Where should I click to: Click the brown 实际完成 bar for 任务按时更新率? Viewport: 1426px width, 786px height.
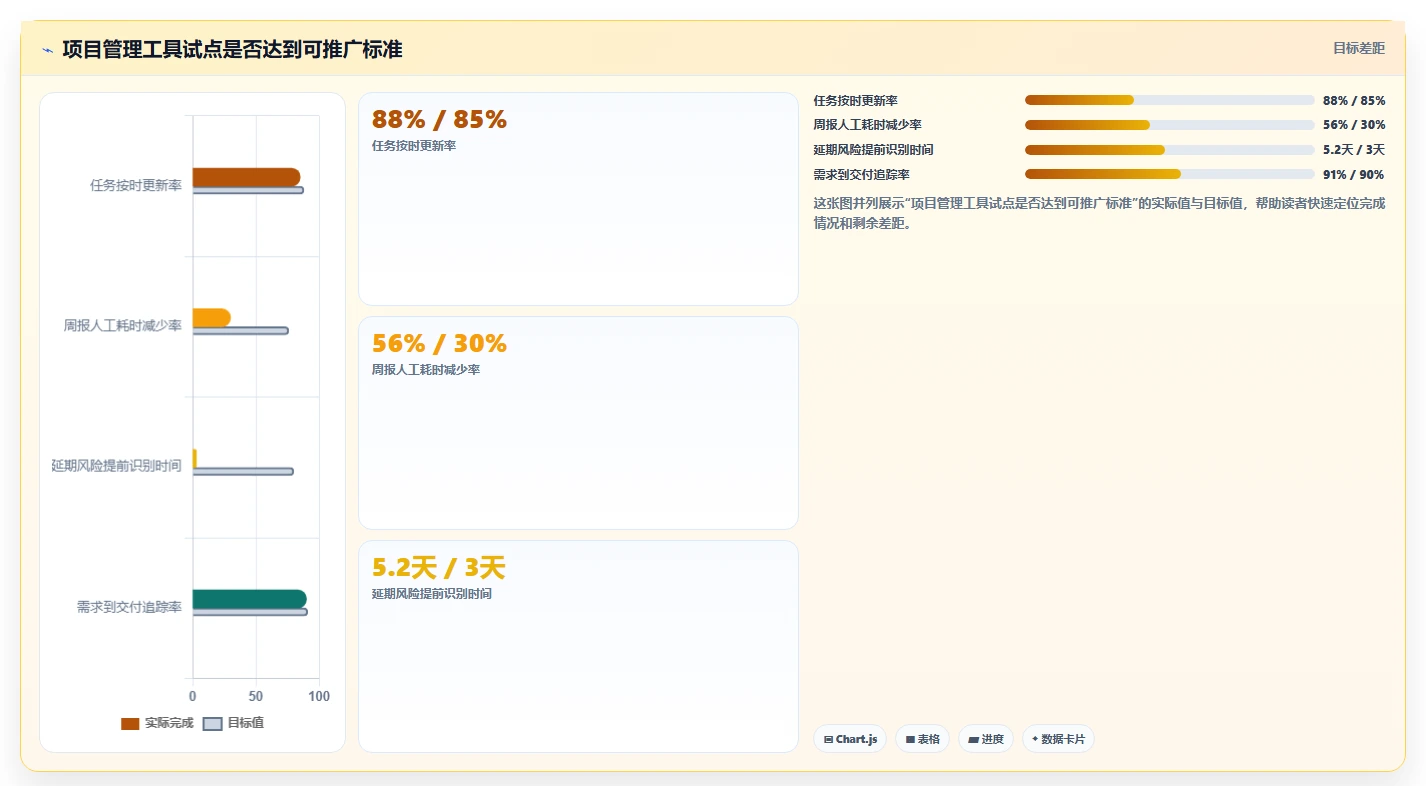click(246, 177)
